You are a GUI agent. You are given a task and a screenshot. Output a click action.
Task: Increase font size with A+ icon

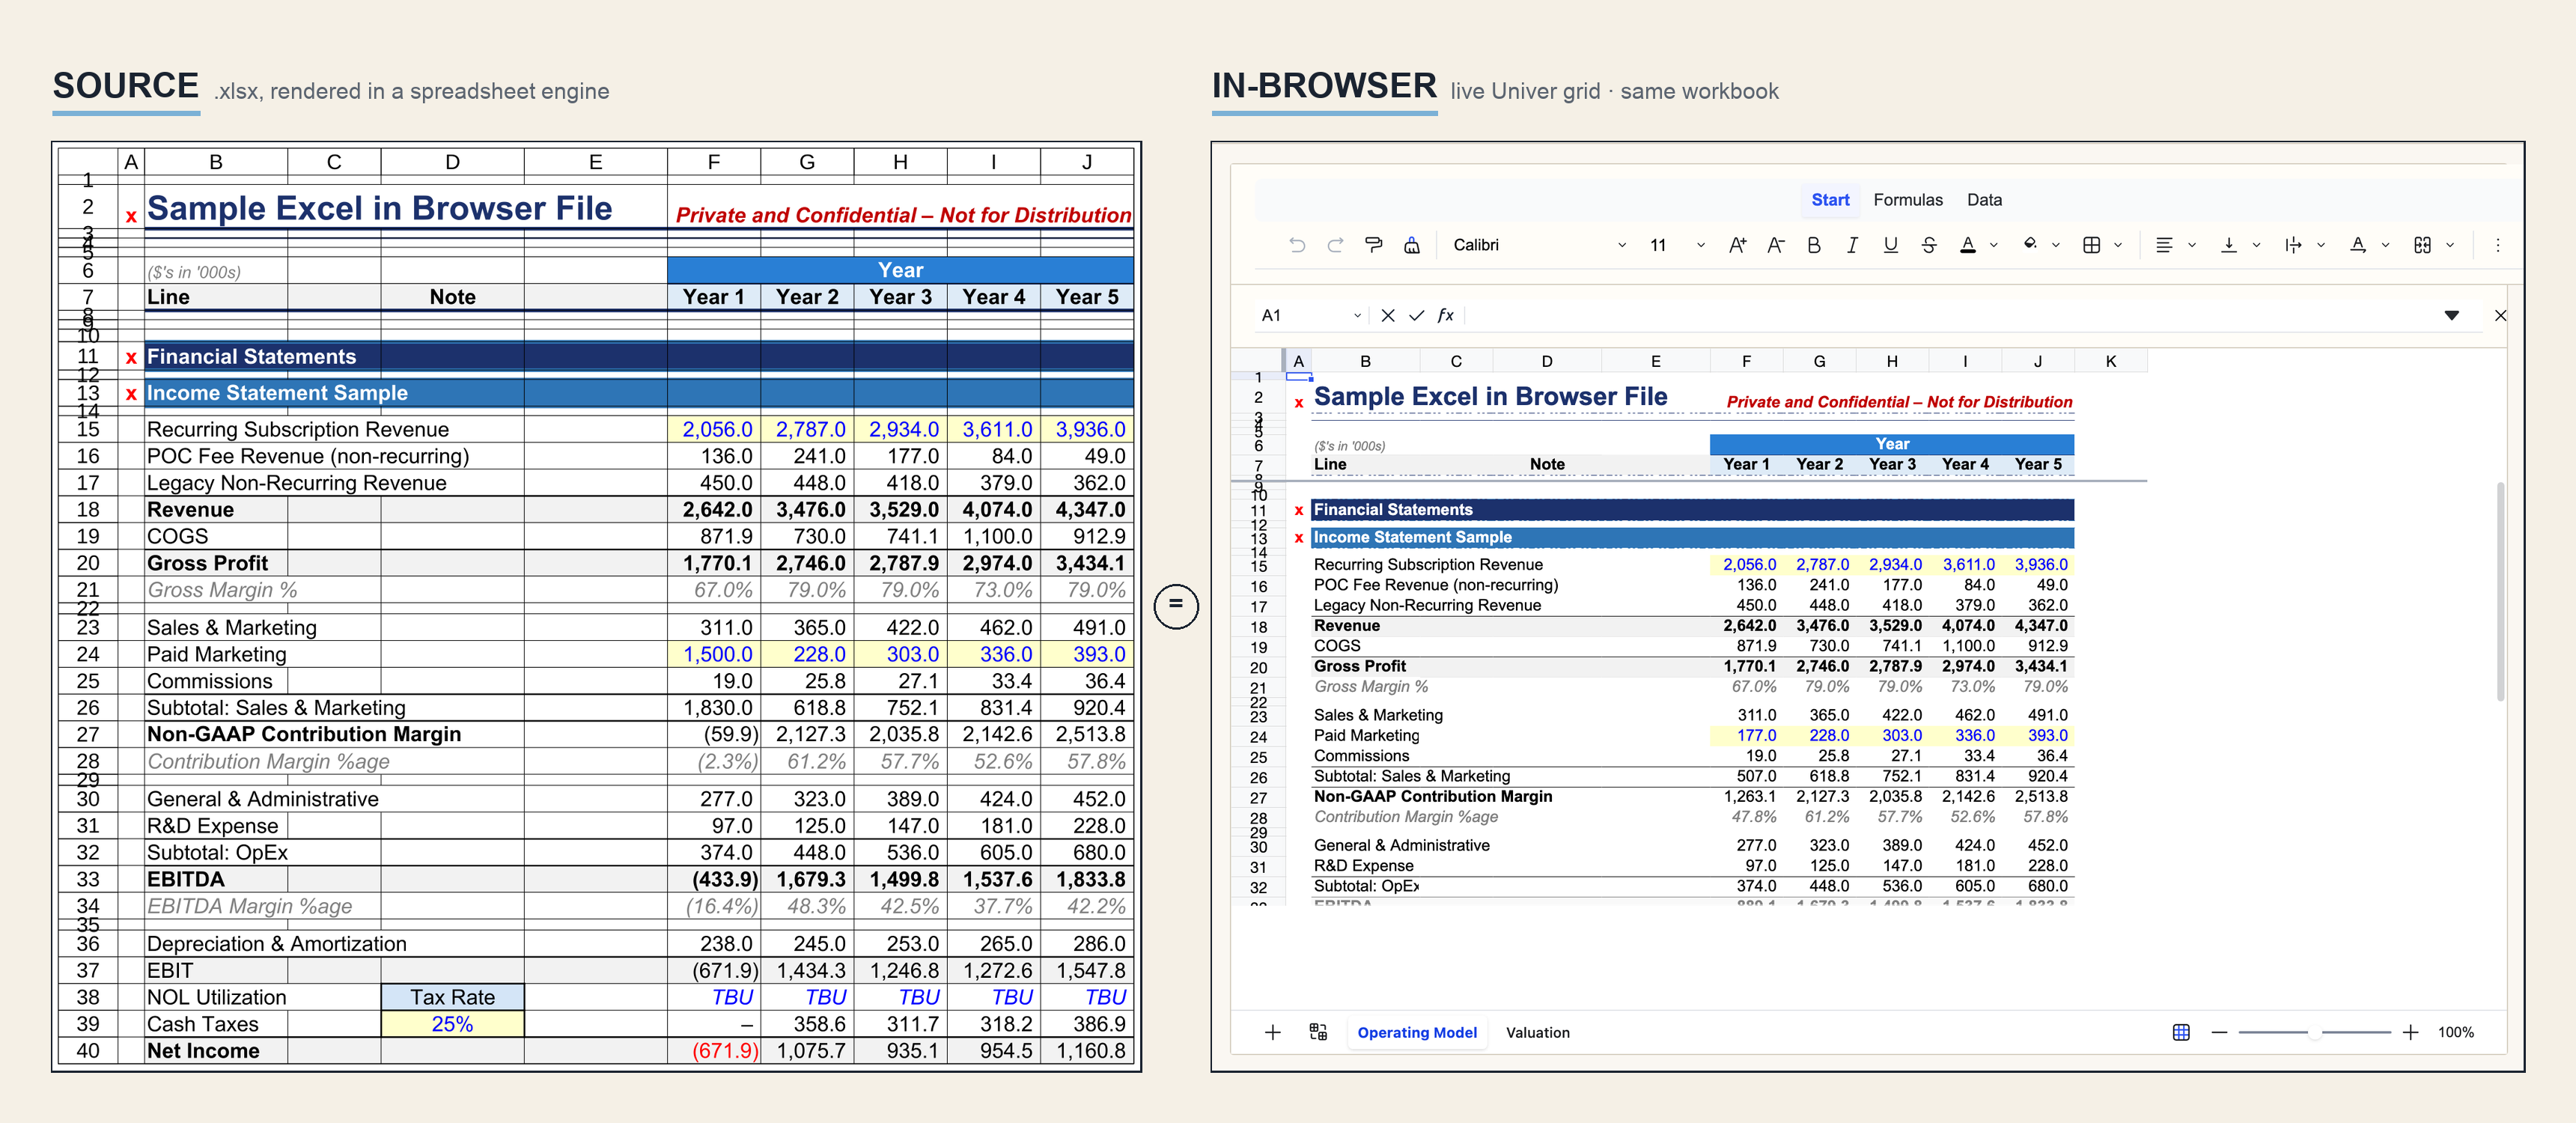pos(1738,245)
